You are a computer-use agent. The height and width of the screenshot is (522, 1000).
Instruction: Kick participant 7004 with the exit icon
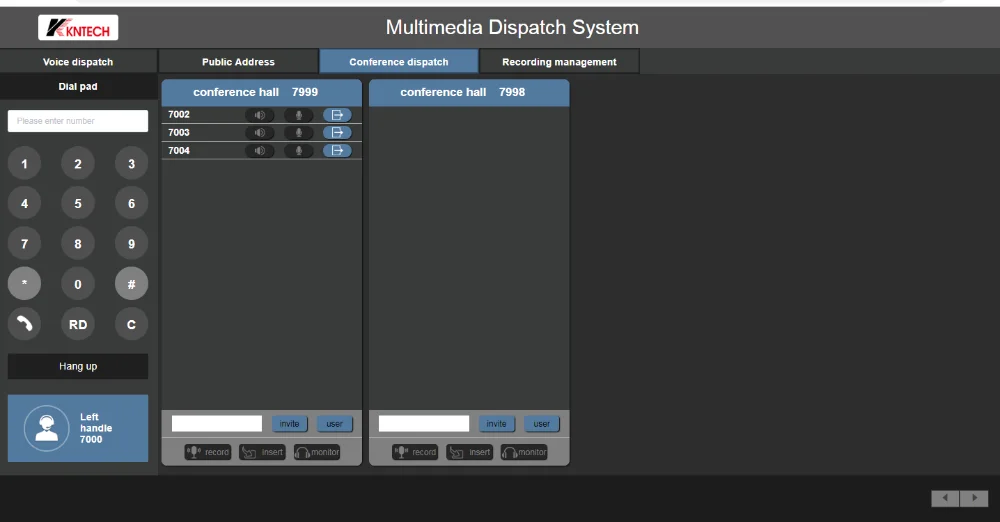pyautogui.click(x=337, y=151)
